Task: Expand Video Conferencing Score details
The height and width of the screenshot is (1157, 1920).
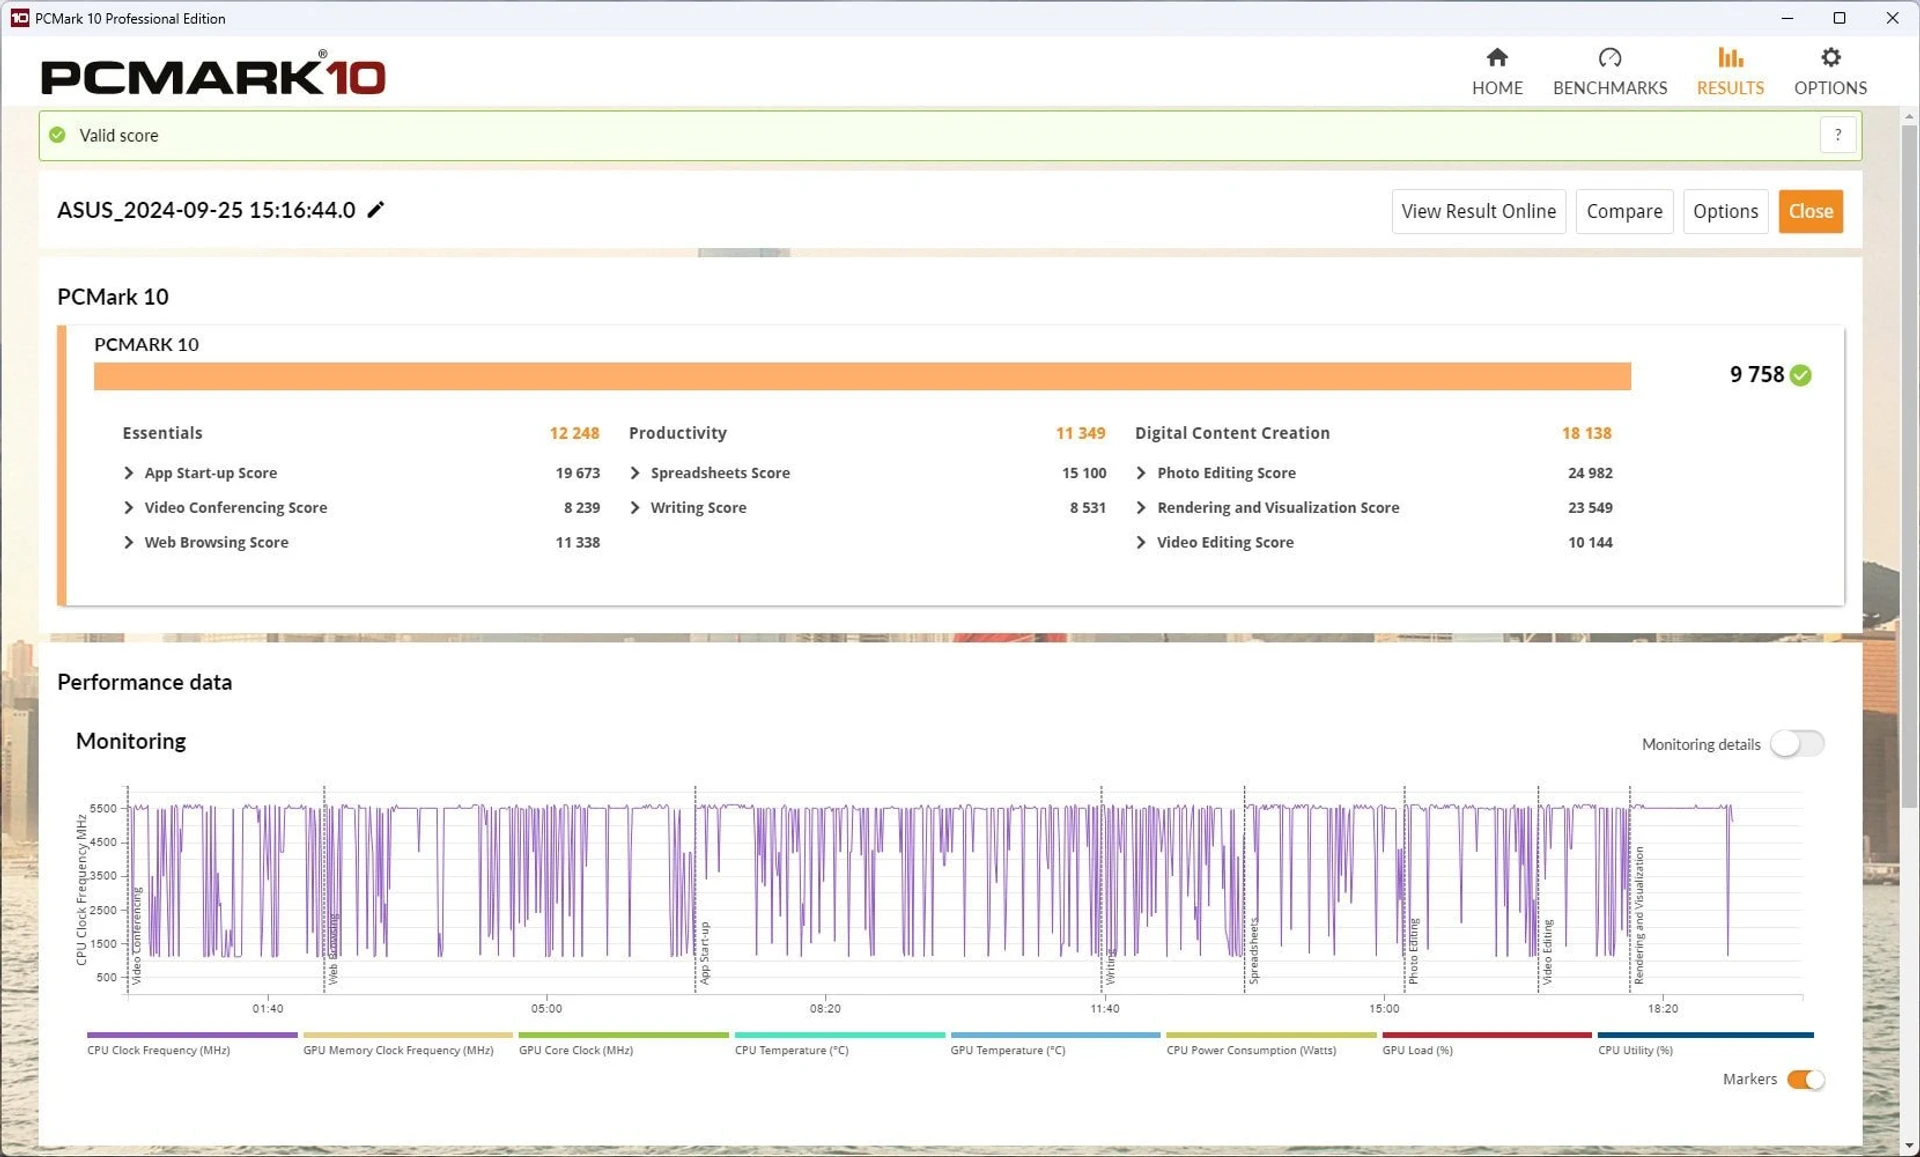Action: point(128,508)
